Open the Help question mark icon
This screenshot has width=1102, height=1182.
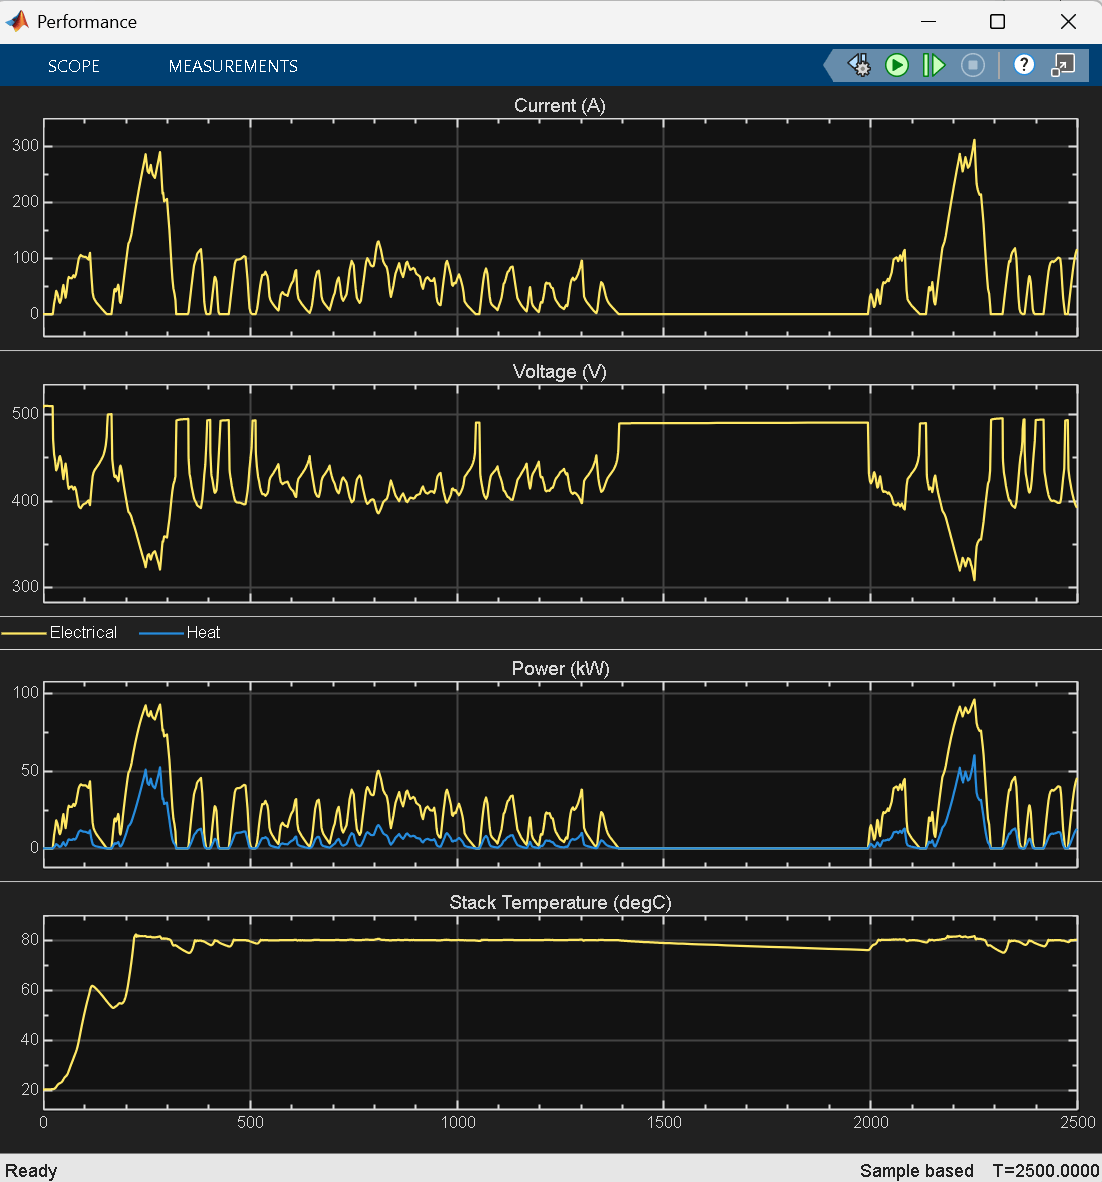tap(1024, 65)
